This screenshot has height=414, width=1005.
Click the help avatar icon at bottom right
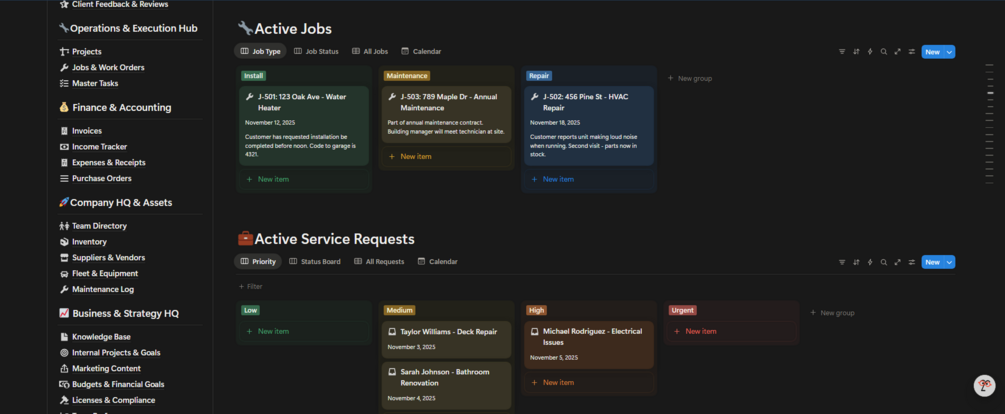pyautogui.click(x=984, y=386)
